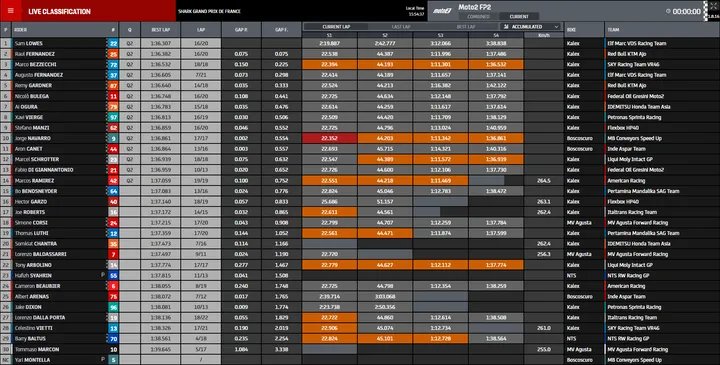Click the S3 sector column header

(440, 35)
